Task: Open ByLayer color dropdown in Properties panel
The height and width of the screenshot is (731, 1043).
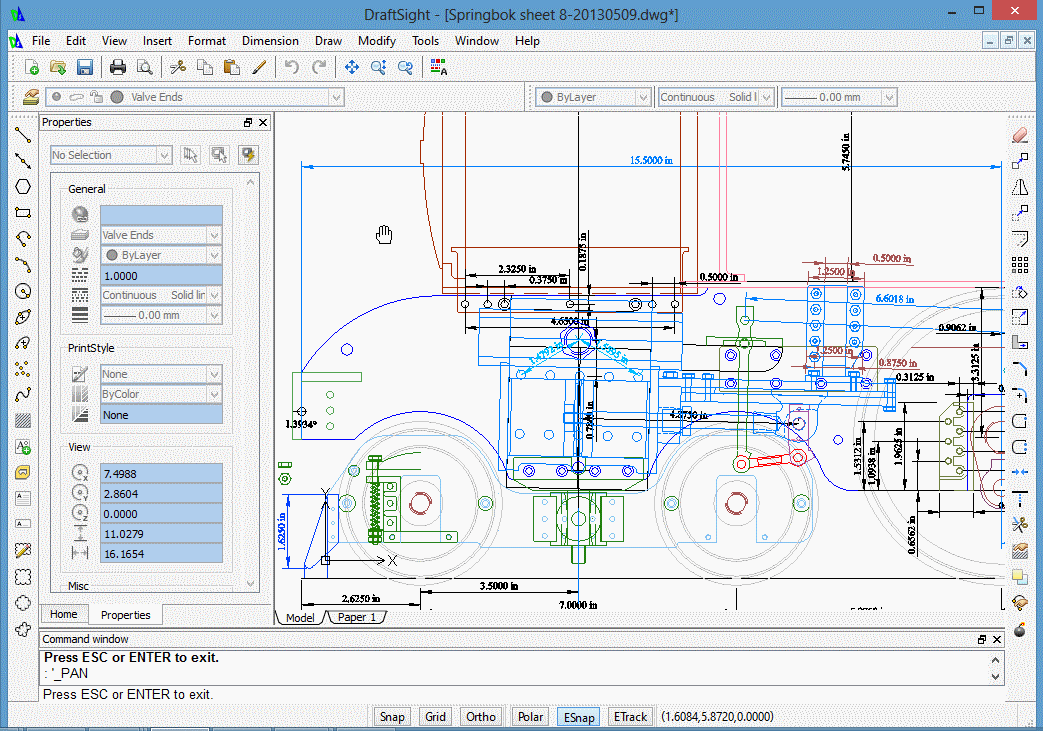Action: coord(161,255)
